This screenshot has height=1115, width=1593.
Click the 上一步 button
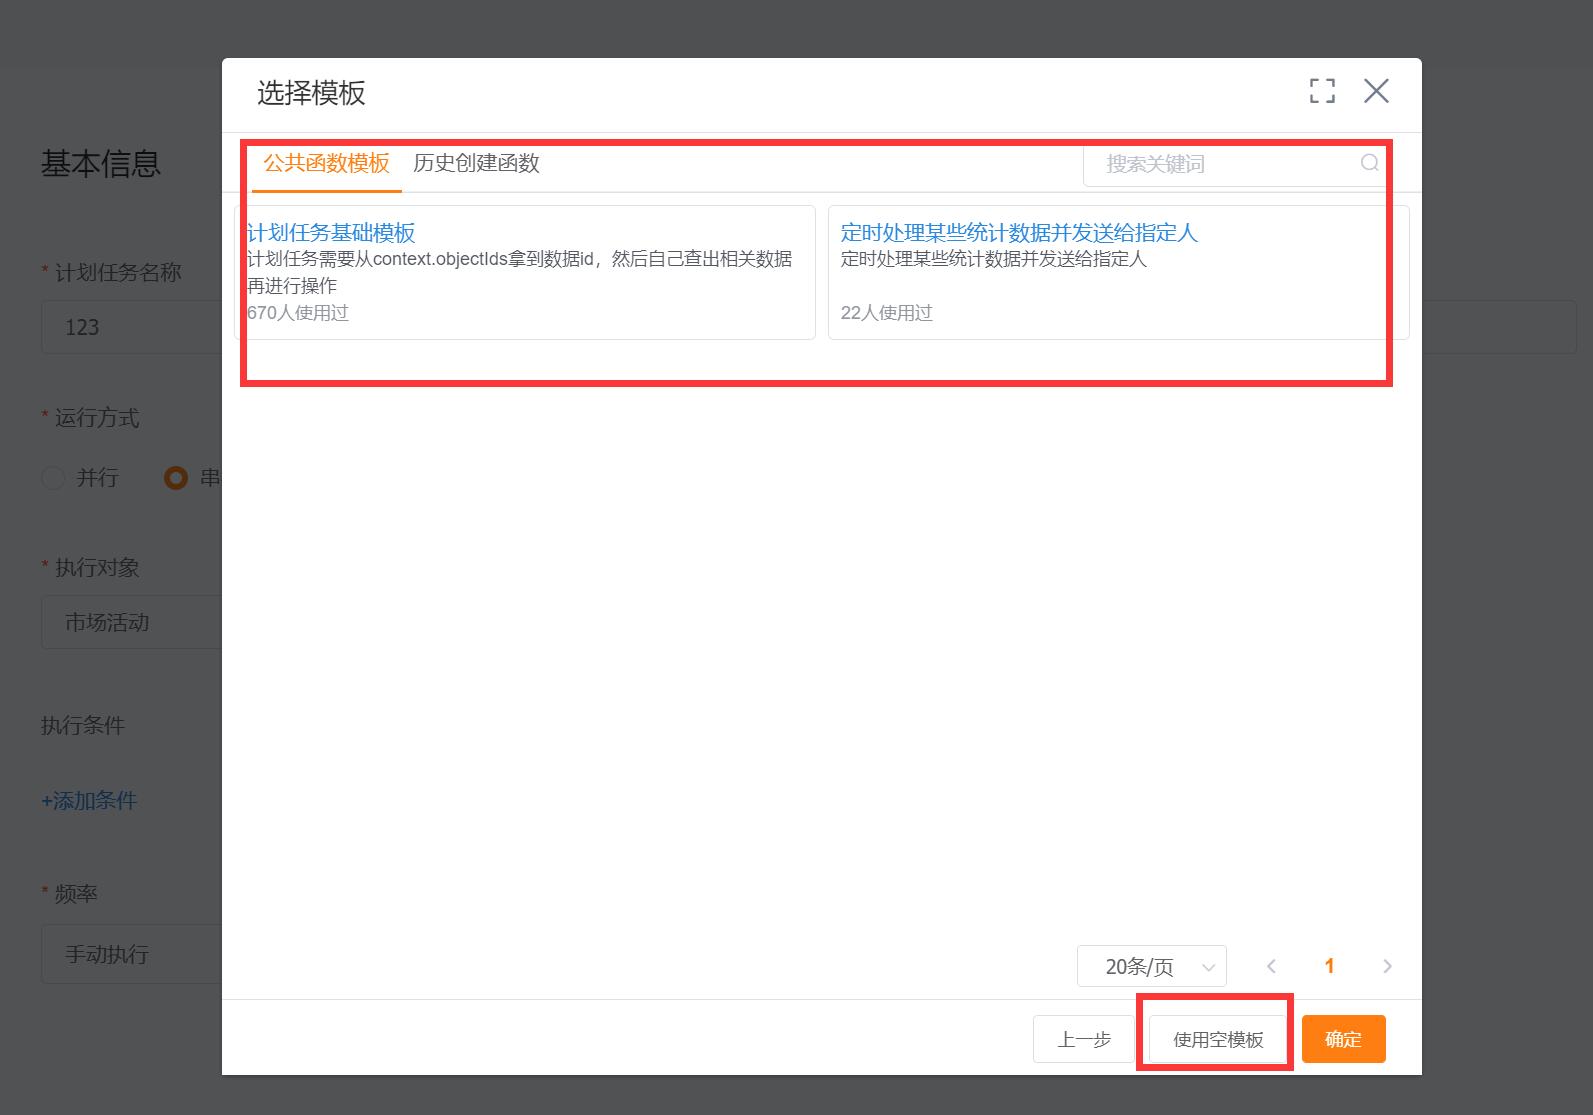click(x=1084, y=1039)
